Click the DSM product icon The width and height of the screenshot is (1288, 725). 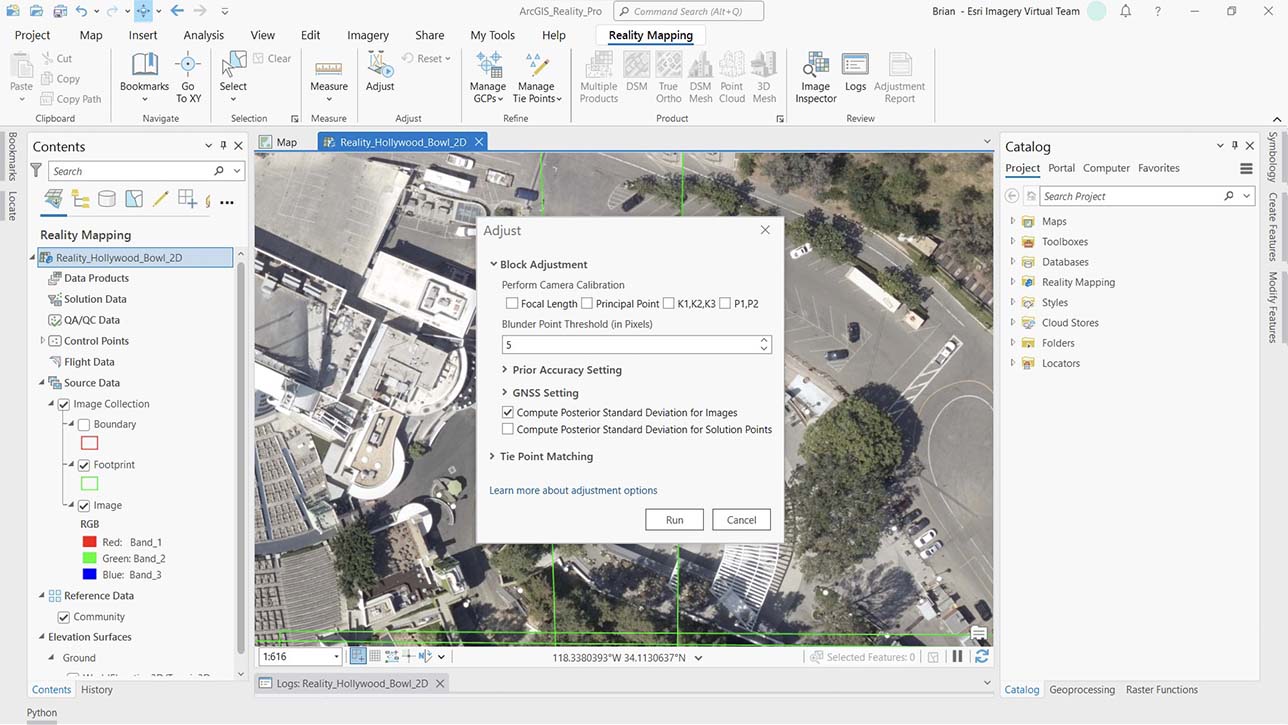[636, 74]
